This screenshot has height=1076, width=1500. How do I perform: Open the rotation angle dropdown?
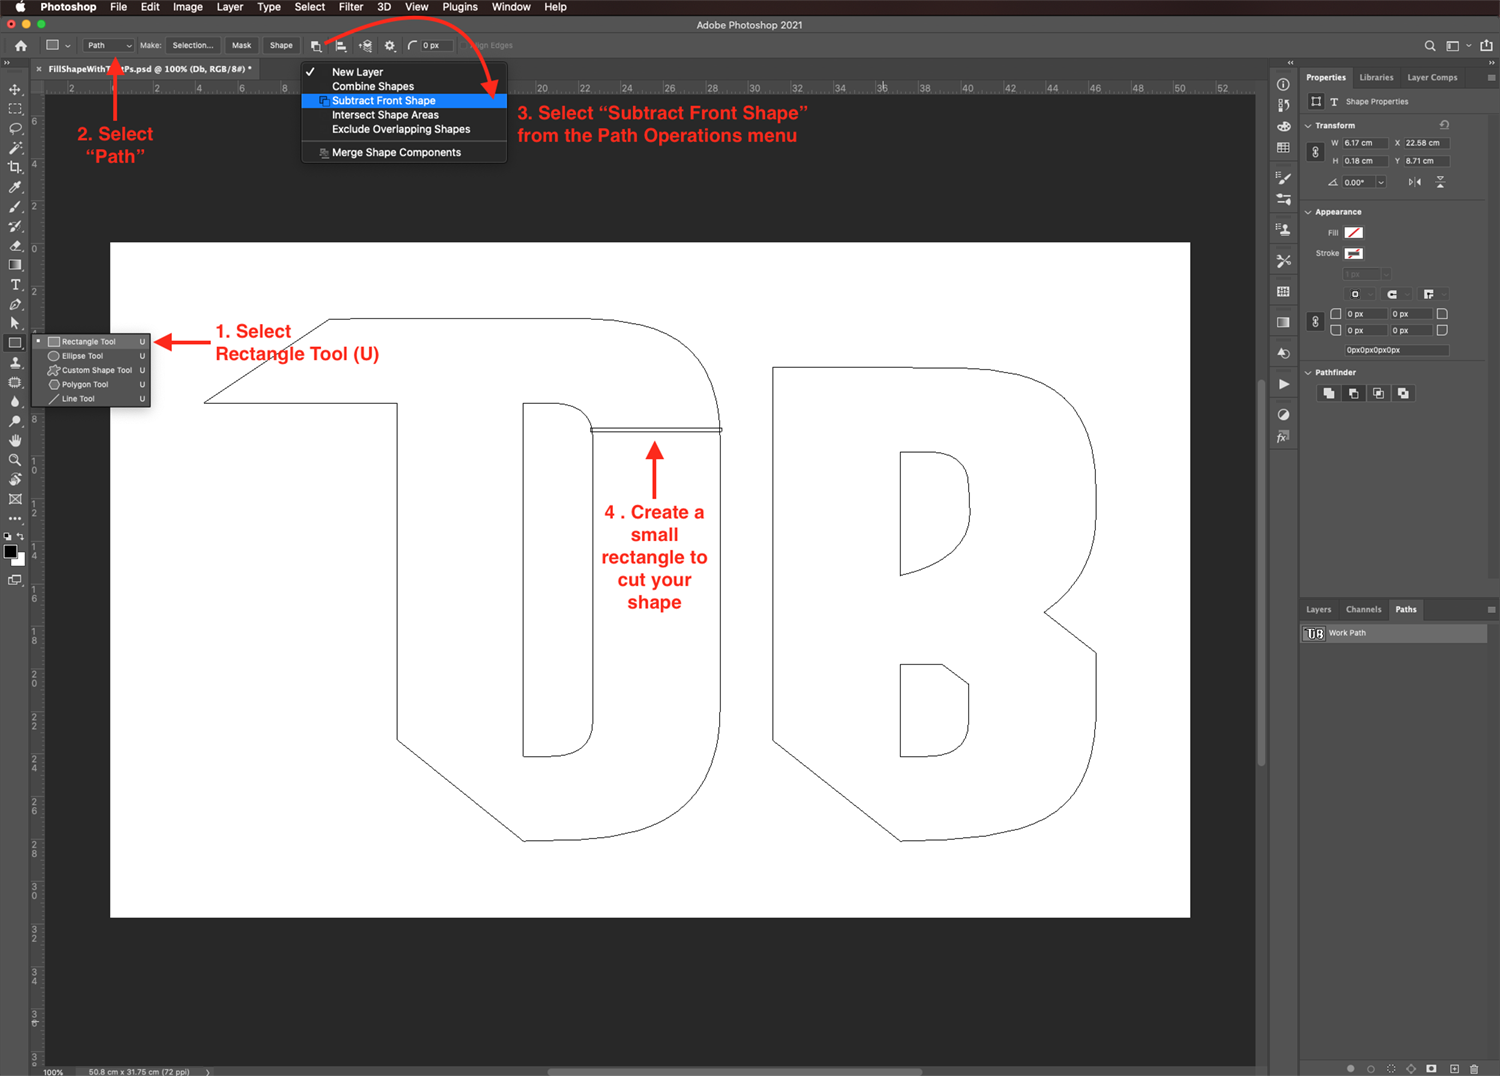(1380, 181)
